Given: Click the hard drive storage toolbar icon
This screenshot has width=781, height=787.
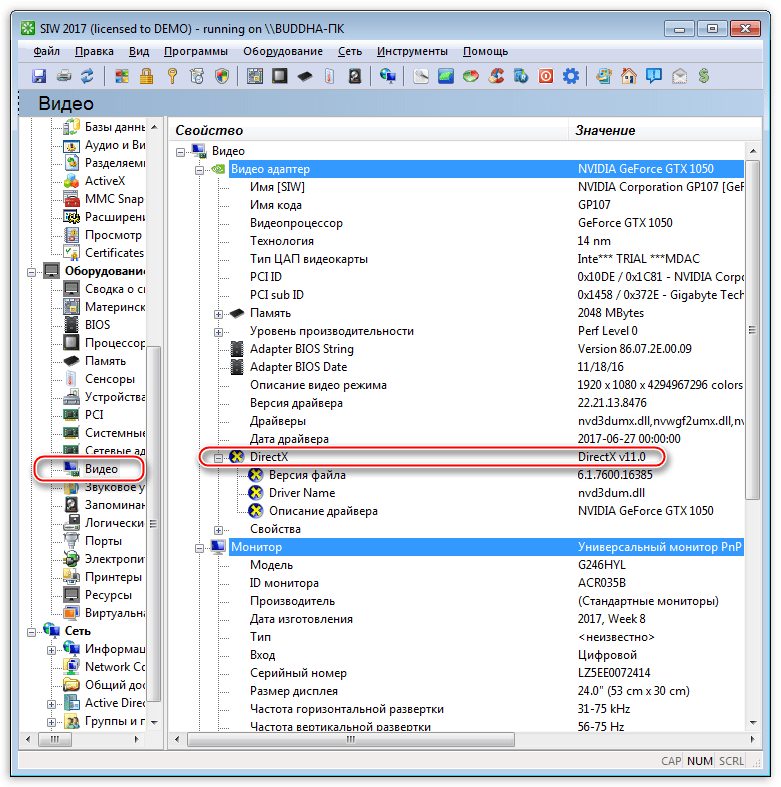Looking at the screenshot, I should [x=355, y=76].
